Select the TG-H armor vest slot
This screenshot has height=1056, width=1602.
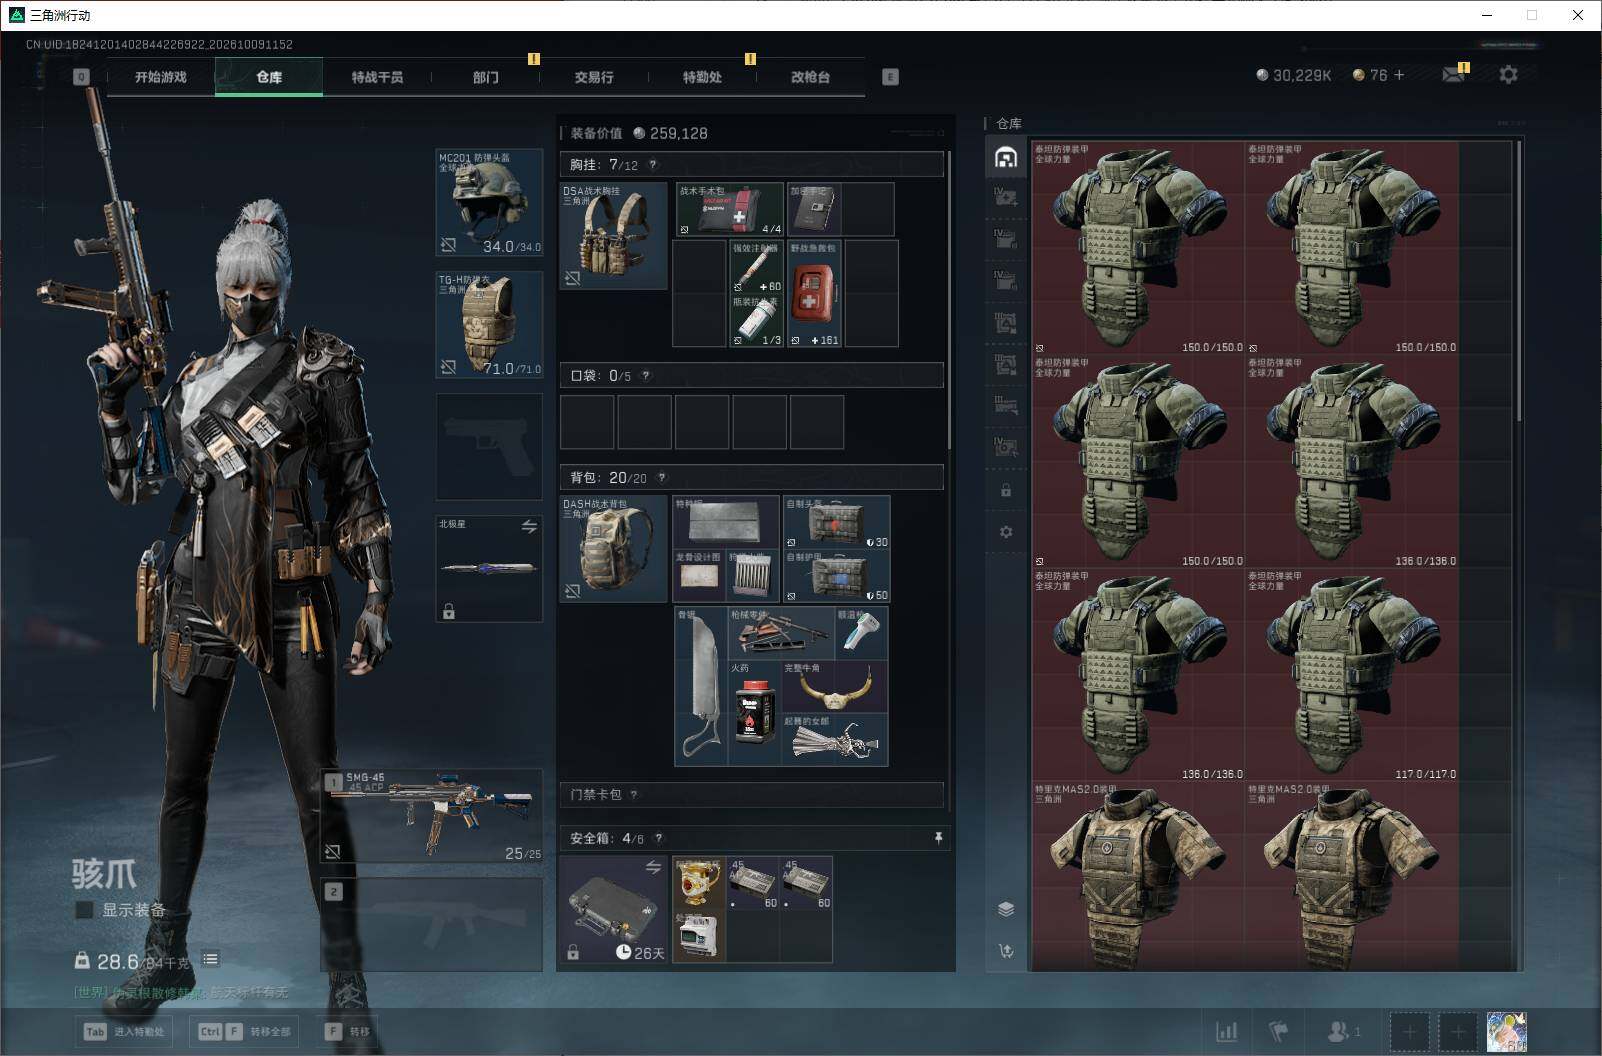click(x=489, y=325)
